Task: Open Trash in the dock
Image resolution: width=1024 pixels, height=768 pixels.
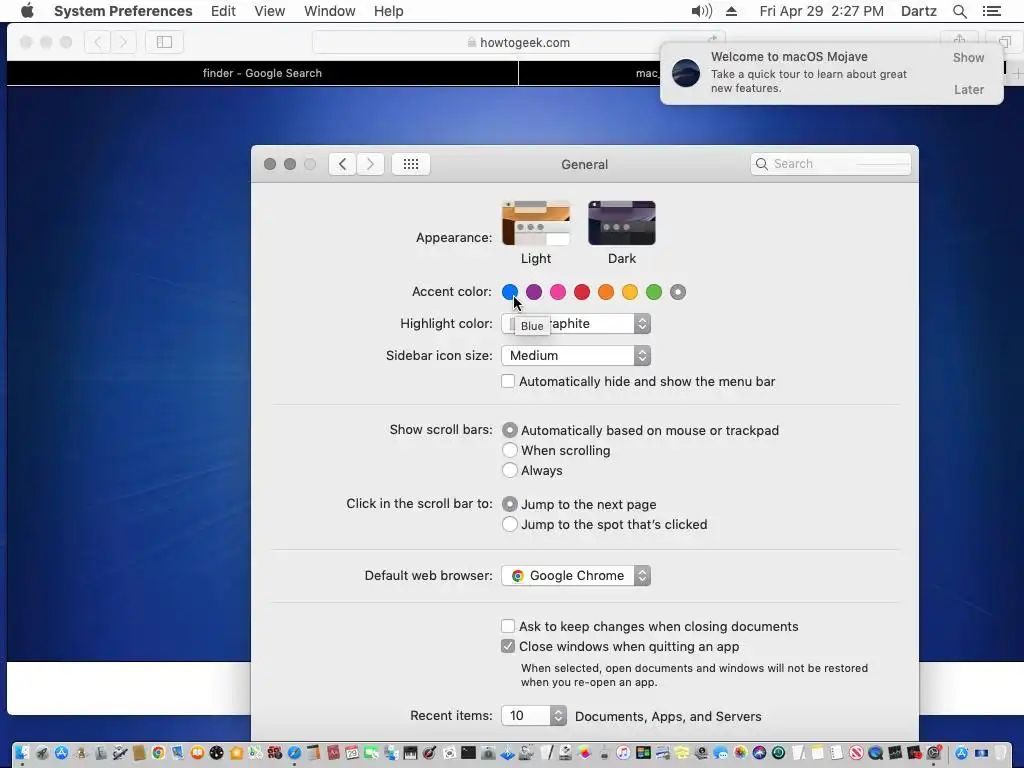Action: tap(1000, 753)
